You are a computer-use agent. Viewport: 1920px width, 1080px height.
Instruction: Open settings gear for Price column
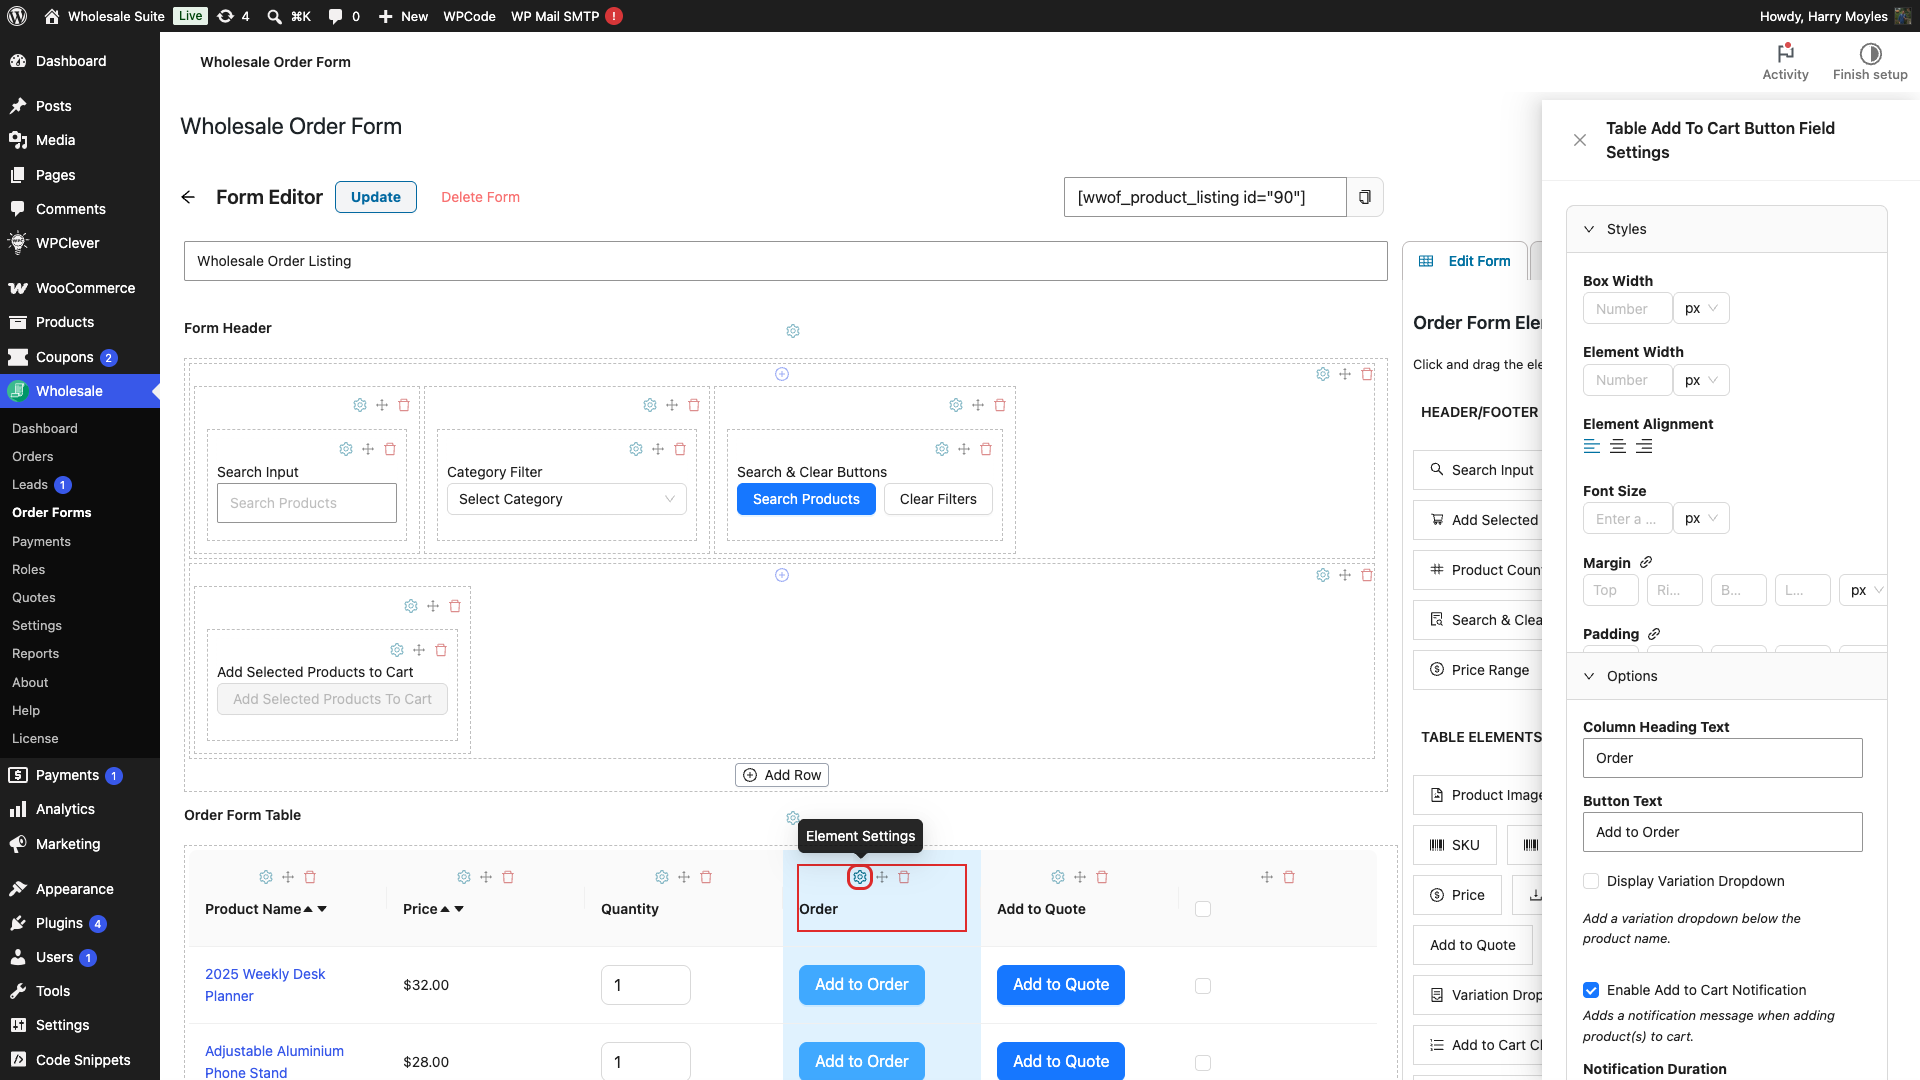[x=464, y=877]
